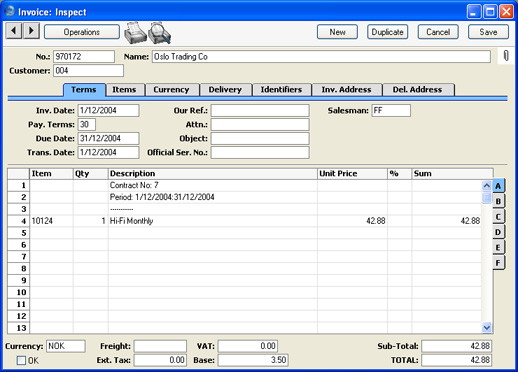Image resolution: width=518 pixels, height=372 pixels.
Task: Save the invoice with Save button
Action: pyautogui.click(x=488, y=32)
